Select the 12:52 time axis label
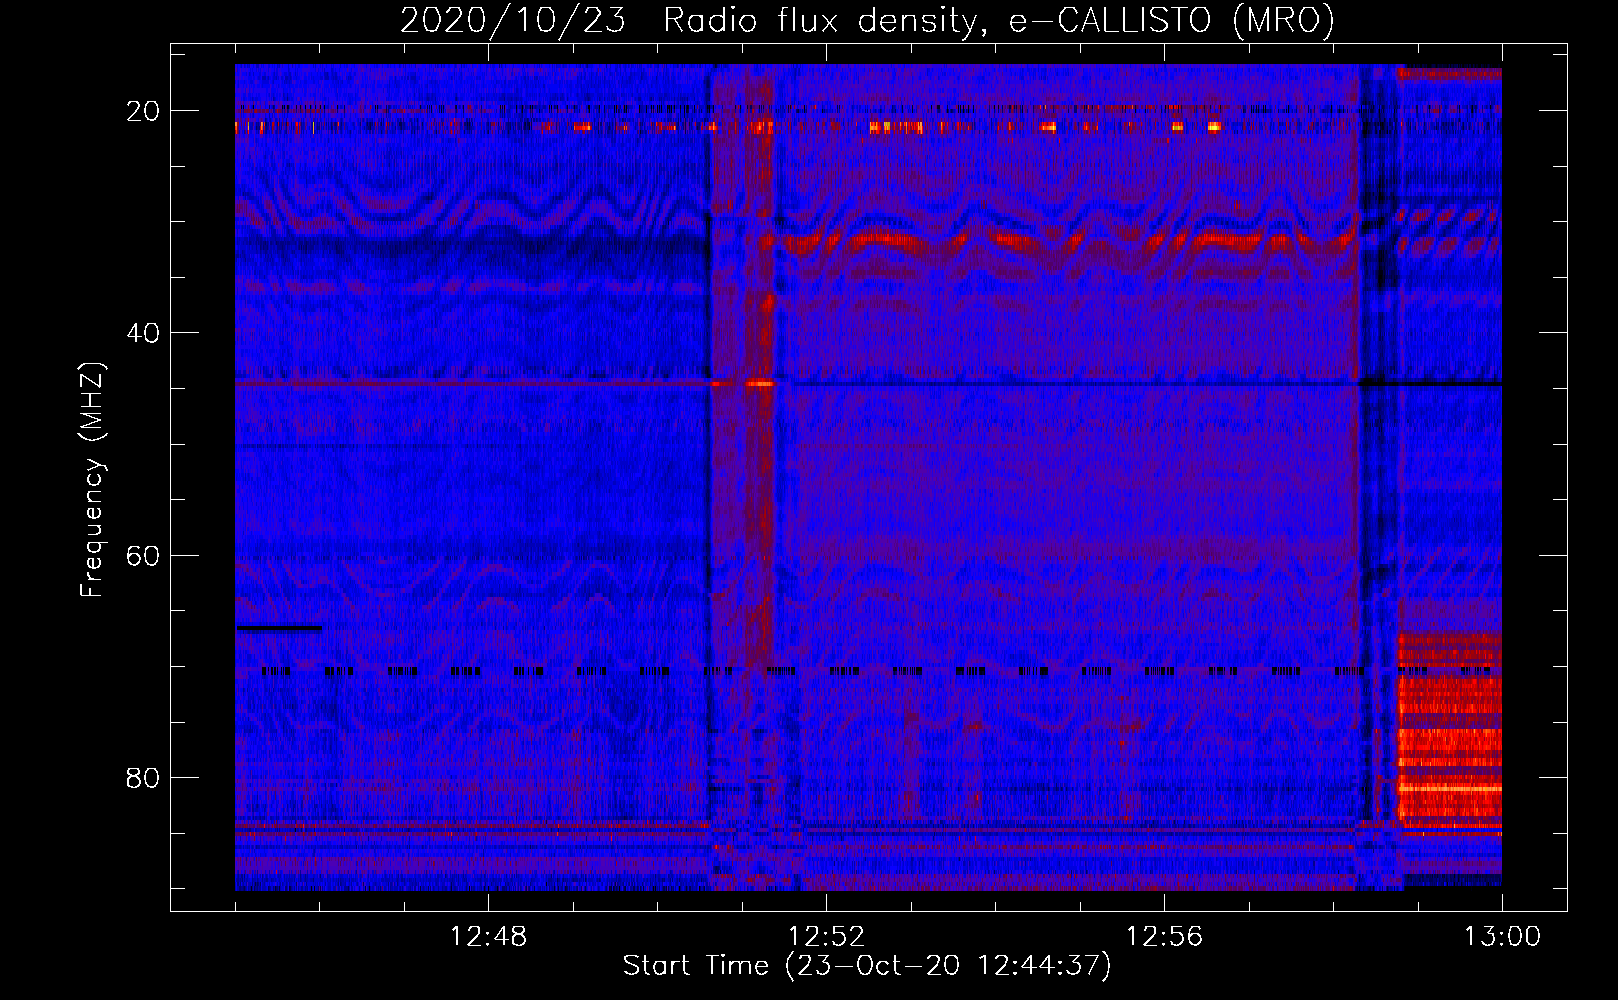The width and height of the screenshot is (1618, 1000). pos(826,937)
